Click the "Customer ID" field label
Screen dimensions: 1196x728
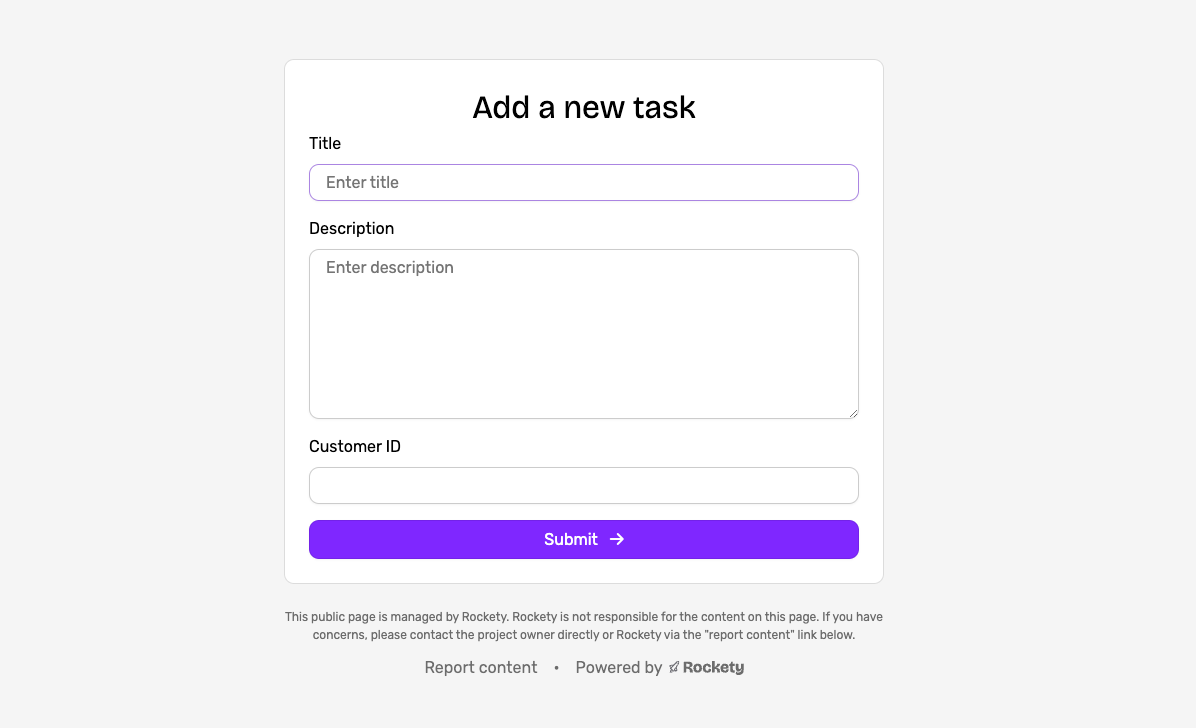pyautogui.click(x=354, y=447)
